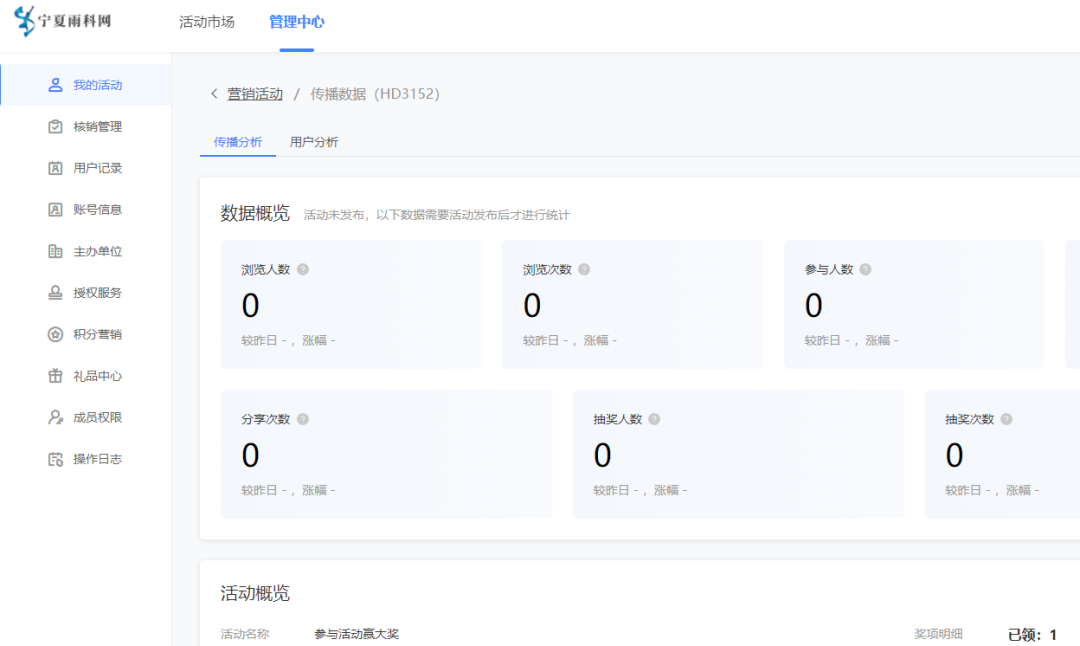Viewport: 1080px width, 646px height.
Task: Switch to 用户分析 tab
Action: click(x=314, y=142)
